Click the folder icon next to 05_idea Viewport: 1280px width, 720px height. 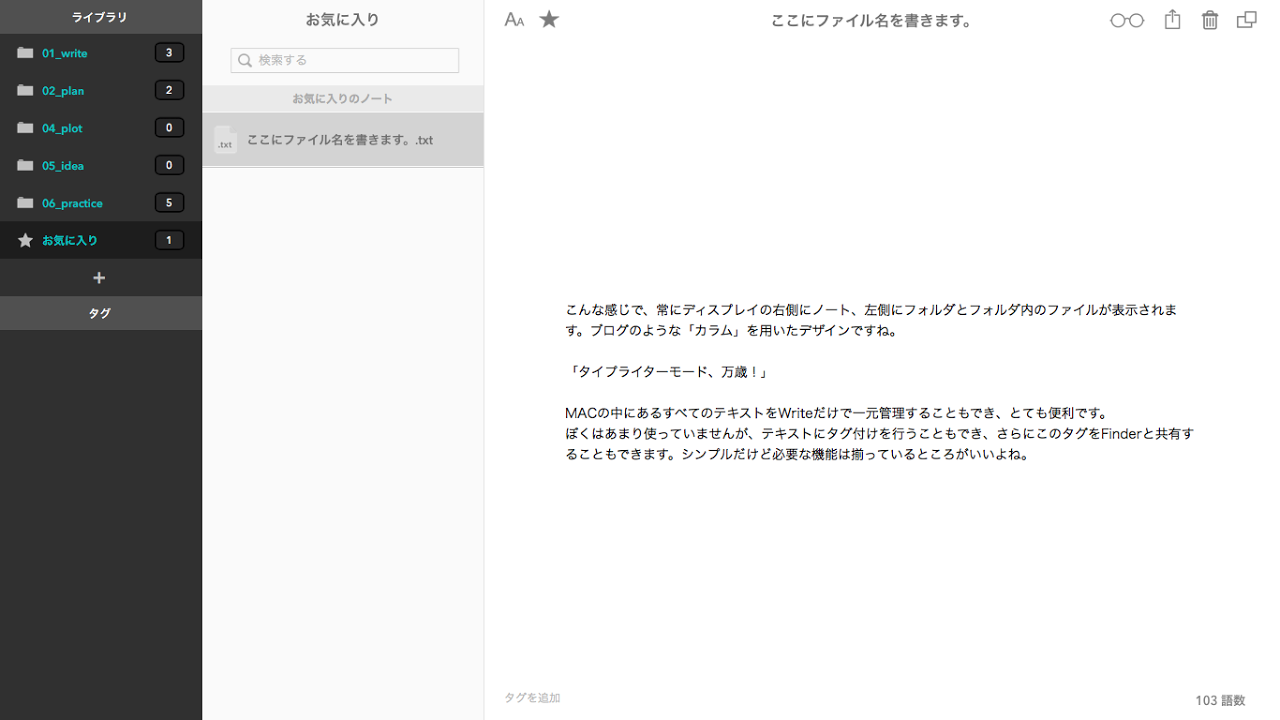(26, 165)
